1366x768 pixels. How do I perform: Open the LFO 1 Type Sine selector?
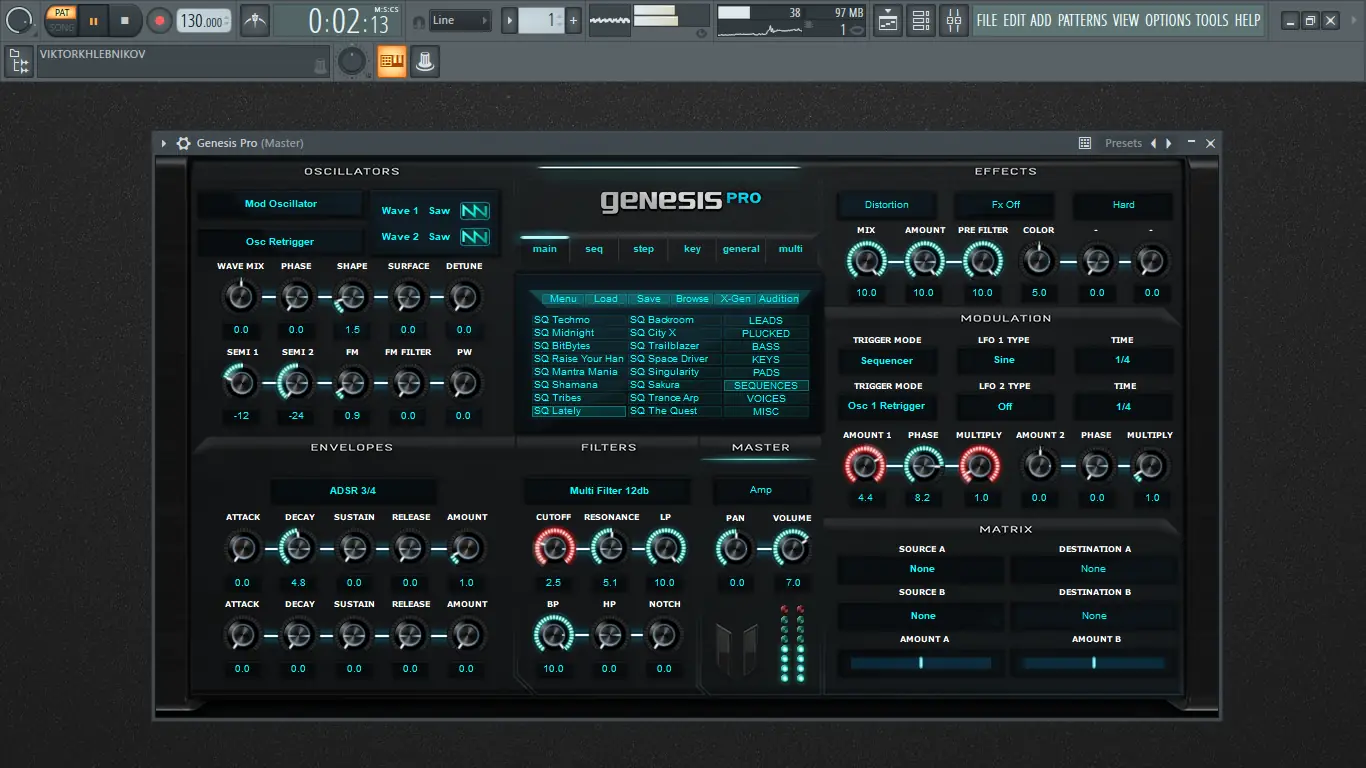click(1004, 360)
